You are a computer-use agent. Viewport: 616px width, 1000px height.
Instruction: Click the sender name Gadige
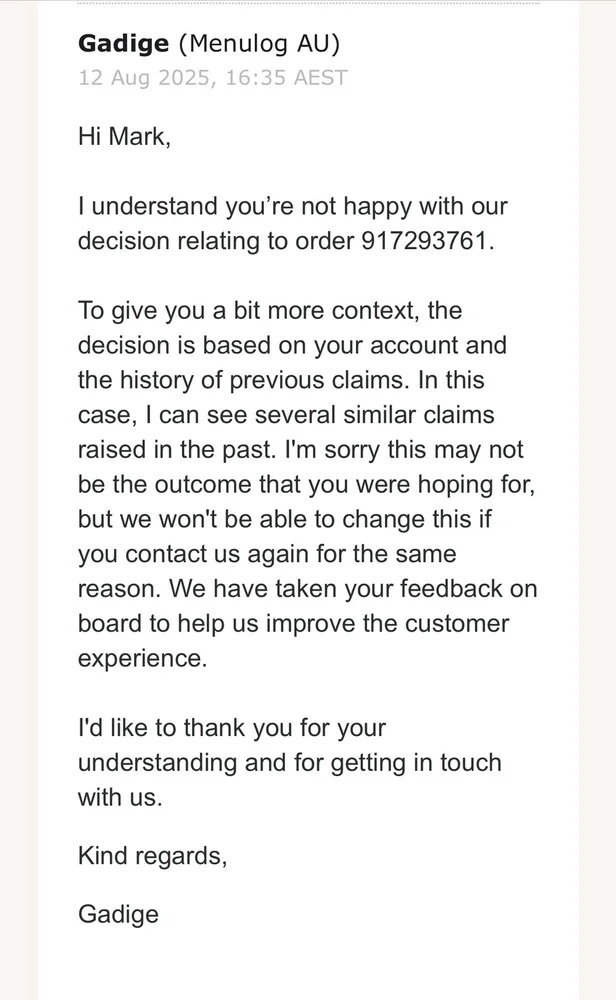124,44
